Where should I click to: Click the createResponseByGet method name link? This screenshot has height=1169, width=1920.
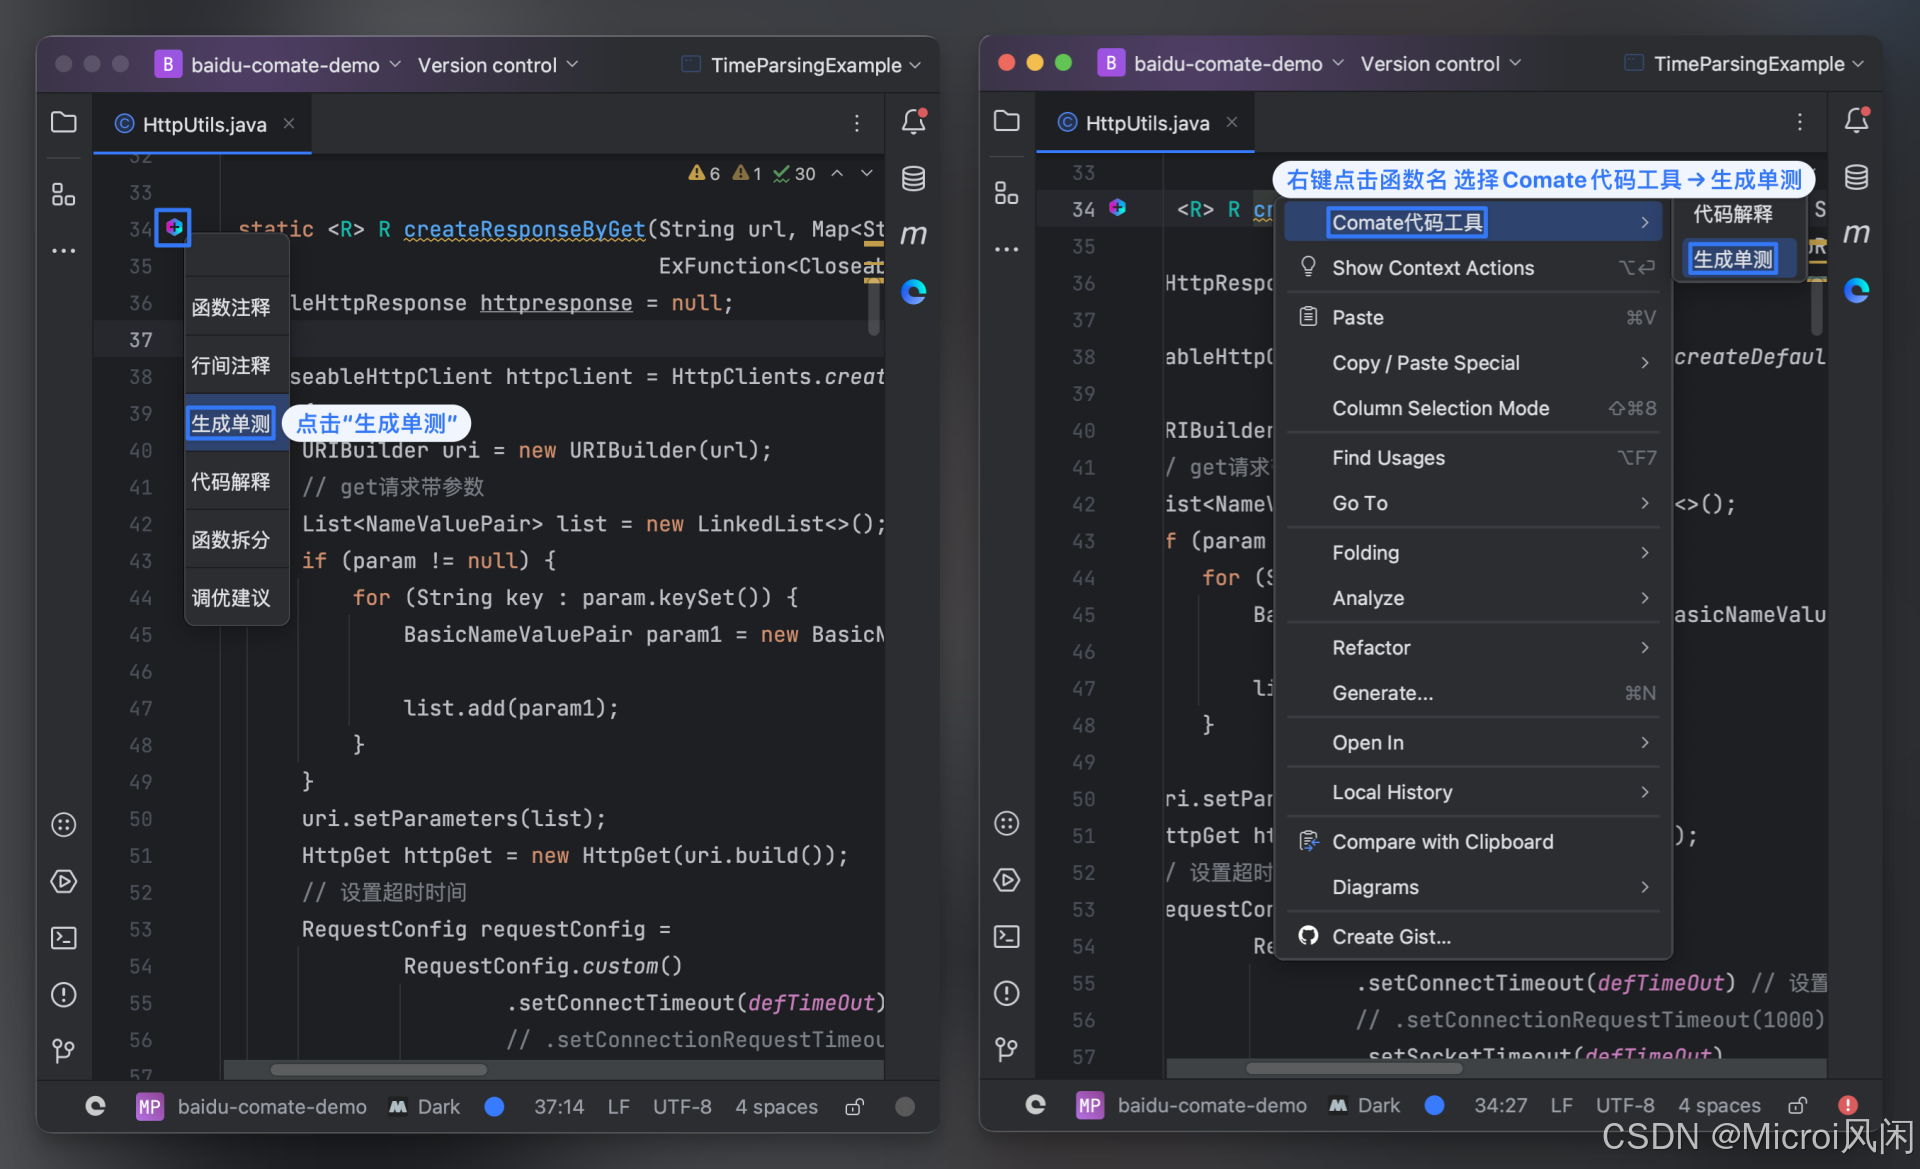pos(524,230)
